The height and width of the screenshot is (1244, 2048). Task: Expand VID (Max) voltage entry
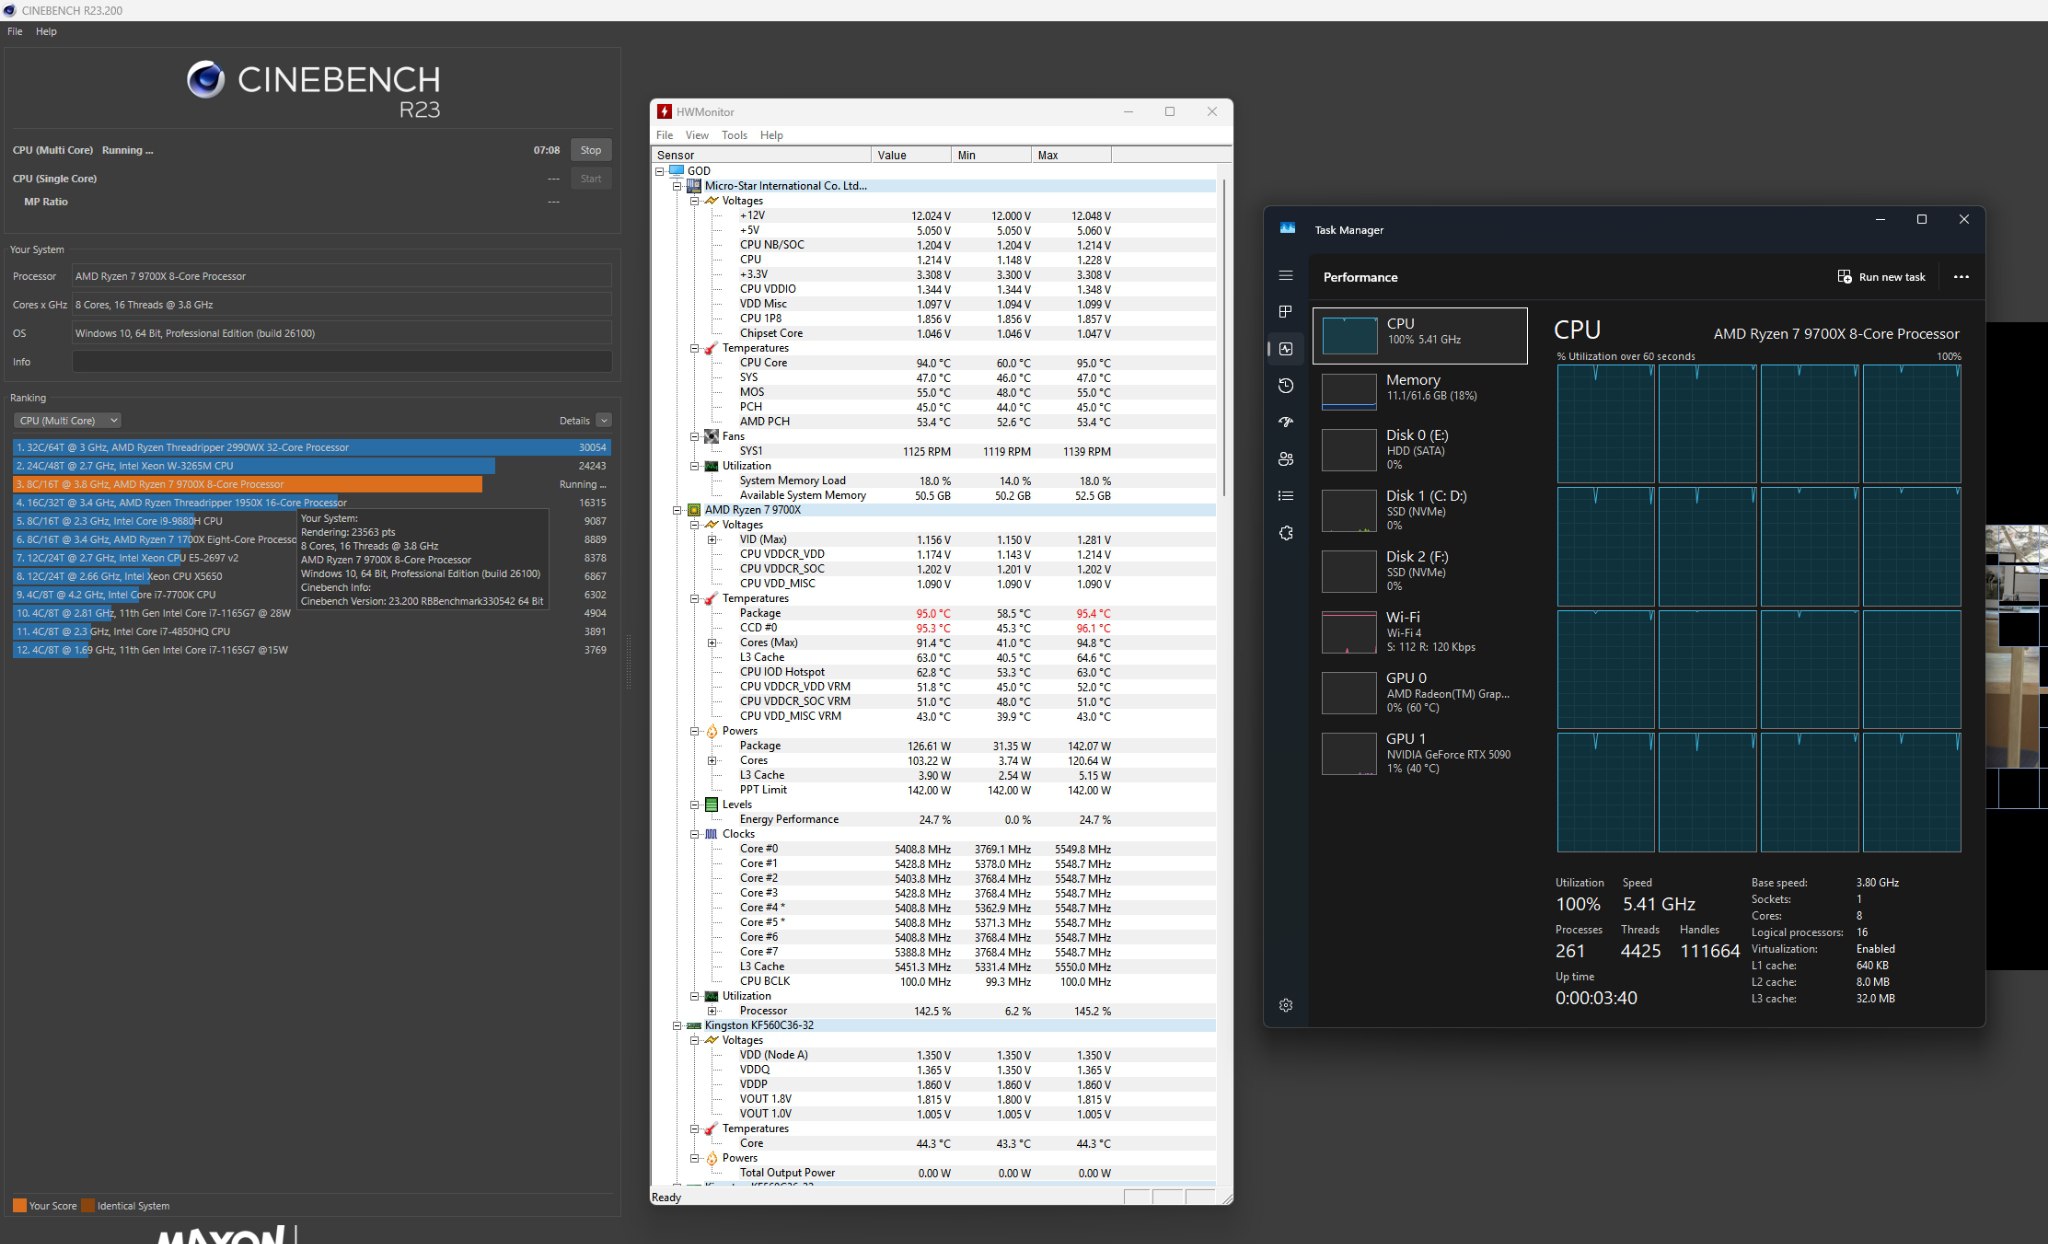(x=712, y=540)
